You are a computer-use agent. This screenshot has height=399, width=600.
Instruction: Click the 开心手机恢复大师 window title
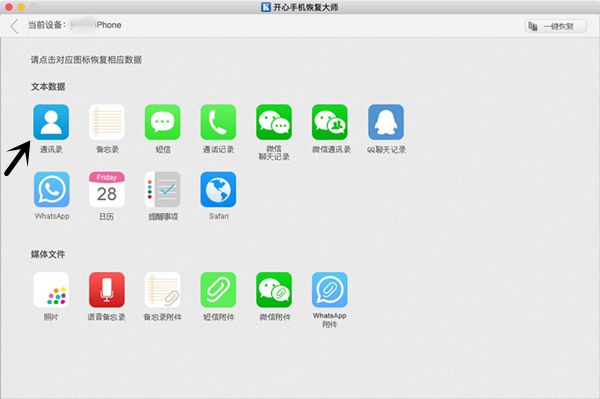305,7
